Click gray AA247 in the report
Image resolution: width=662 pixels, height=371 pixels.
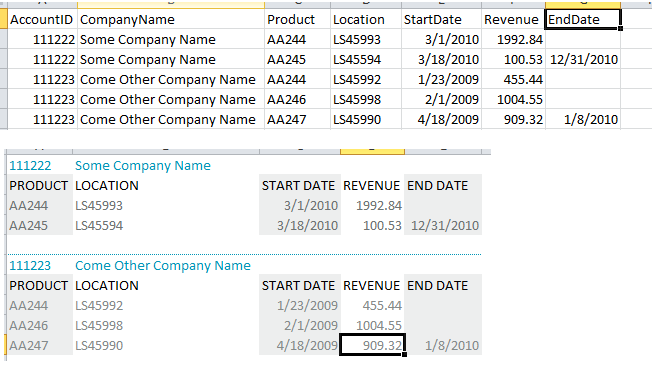pos(29,345)
